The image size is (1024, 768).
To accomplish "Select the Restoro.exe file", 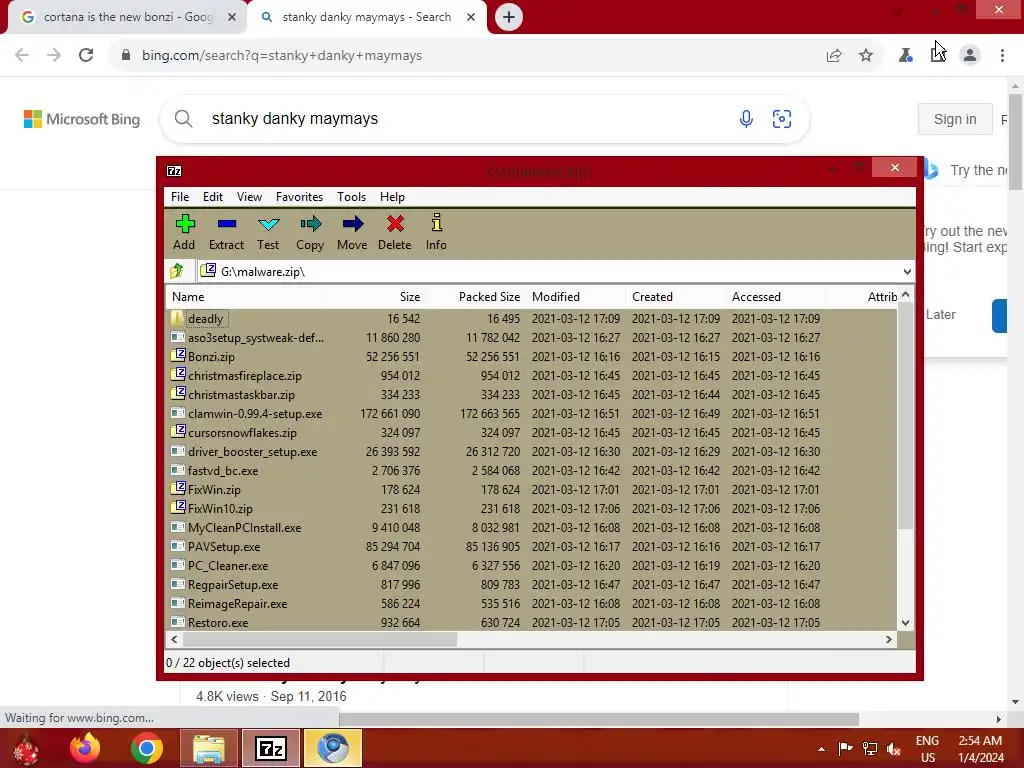I will click(x=217, y=622).
